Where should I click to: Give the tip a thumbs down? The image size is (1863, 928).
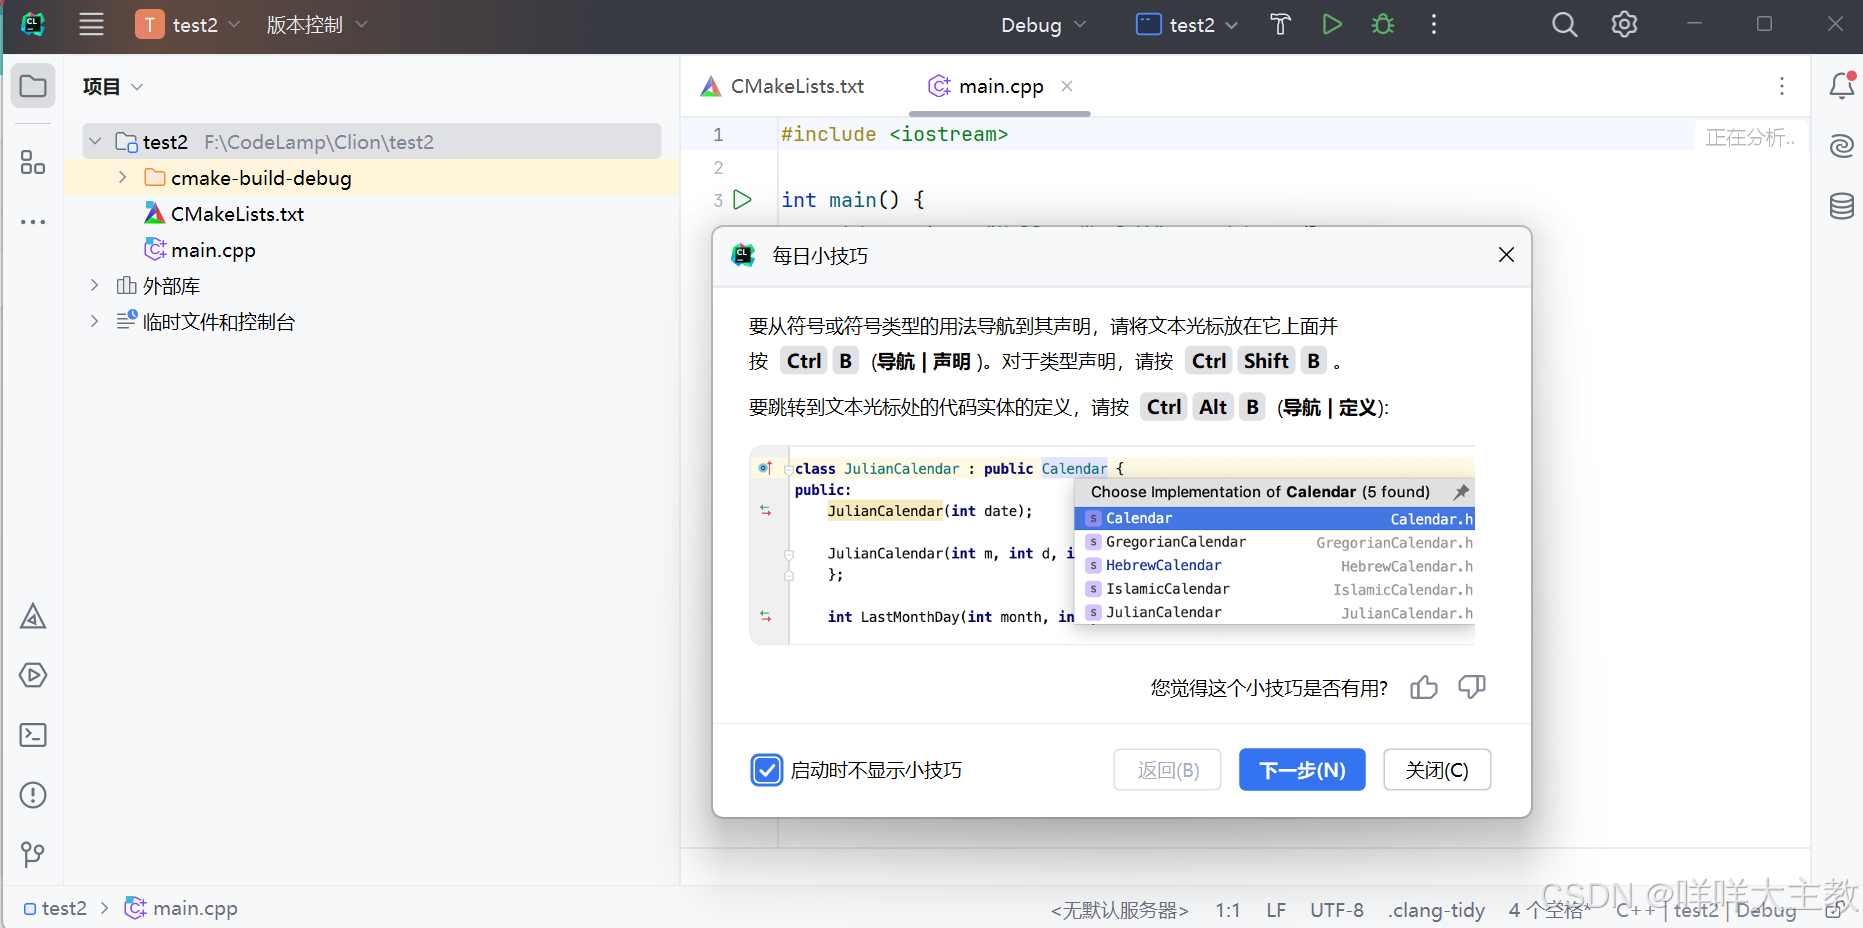(x=1471, y=688)
